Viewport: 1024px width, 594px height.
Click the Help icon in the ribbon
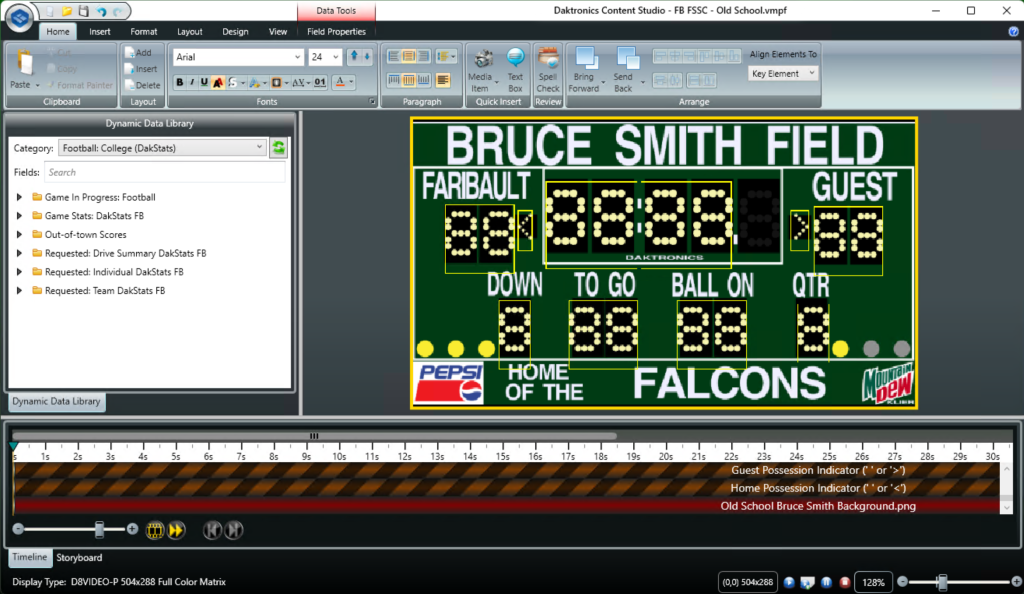pyautogui.click(x=1013, y=32)
